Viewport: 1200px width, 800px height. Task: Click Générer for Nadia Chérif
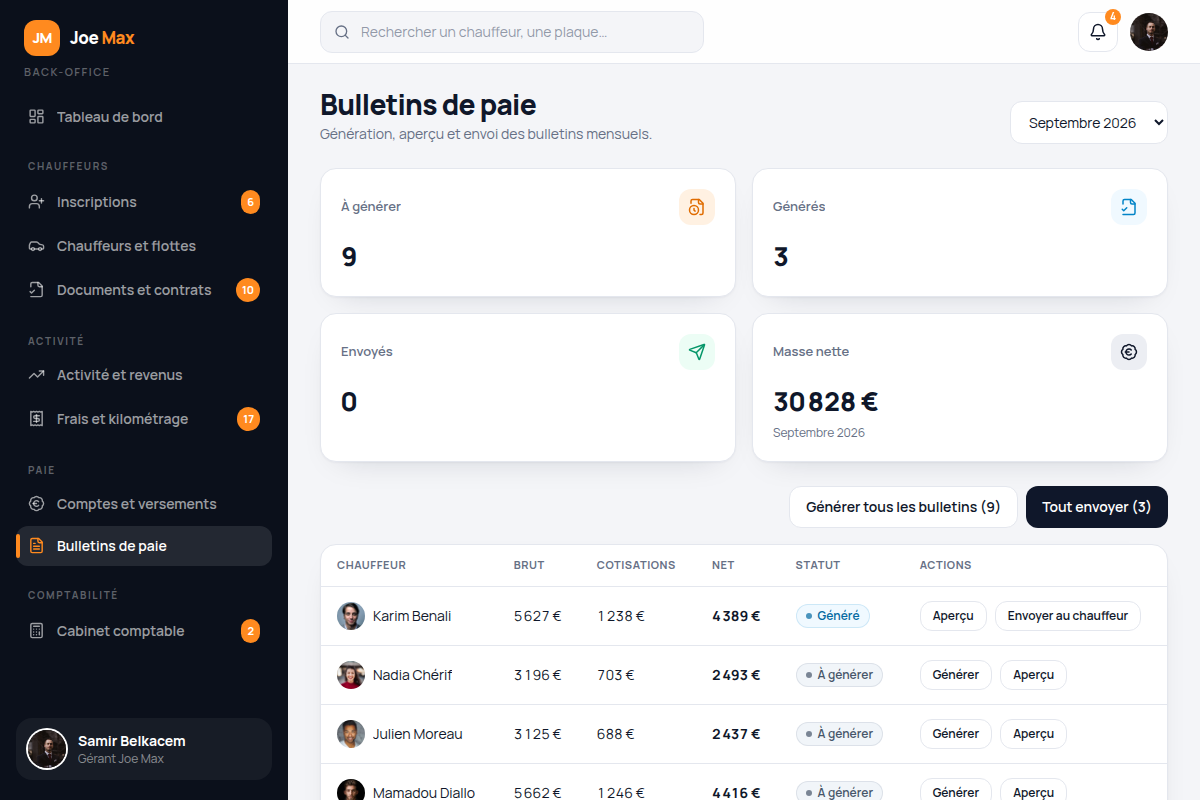[x=956, y=675]
